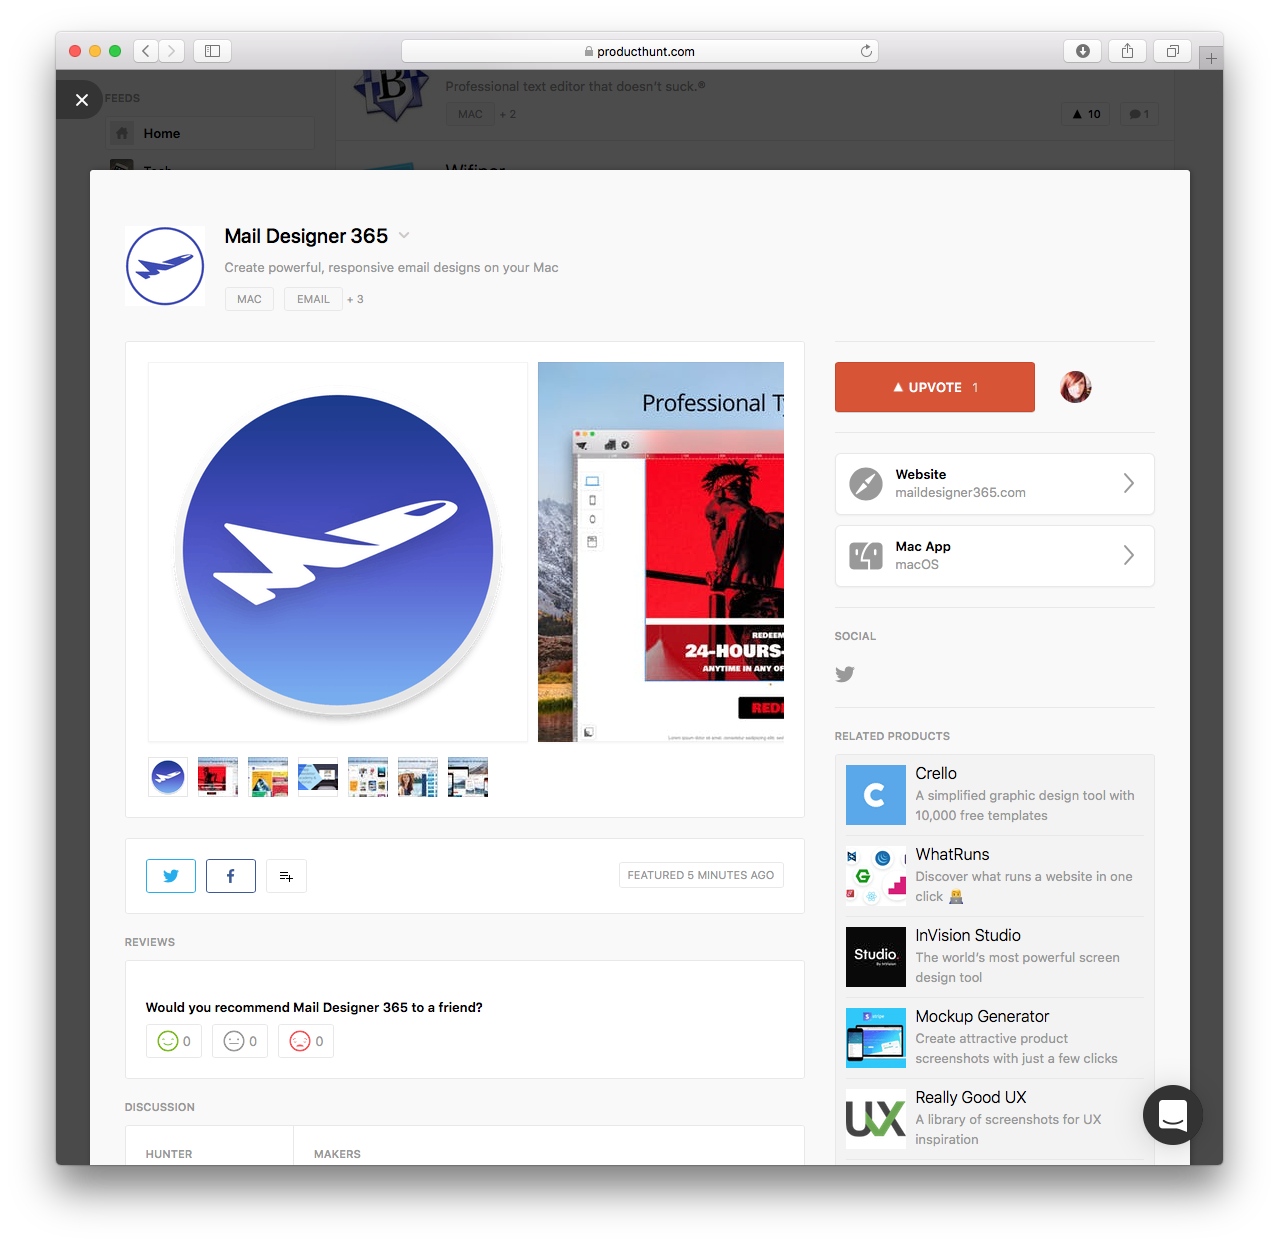Share on Twitter using the bird button
1279x1245 pixels.
[x=171, y=876]
